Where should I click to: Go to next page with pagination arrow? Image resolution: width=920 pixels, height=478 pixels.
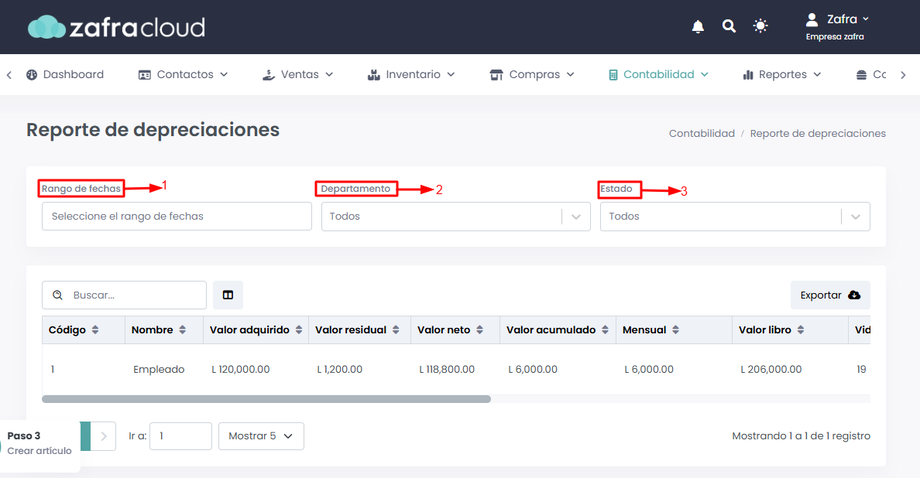pyautogui.click(x=103, y=436)
